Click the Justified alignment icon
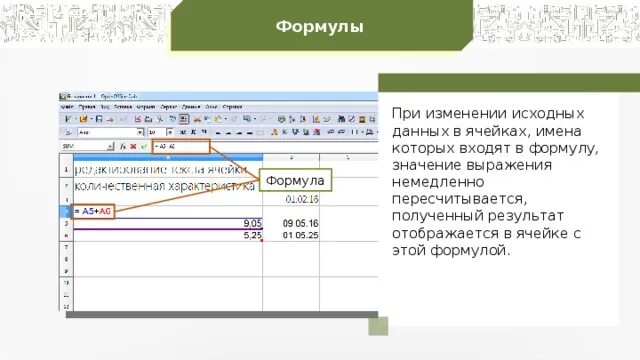640x360 pixels. click(x=250, y=132)
